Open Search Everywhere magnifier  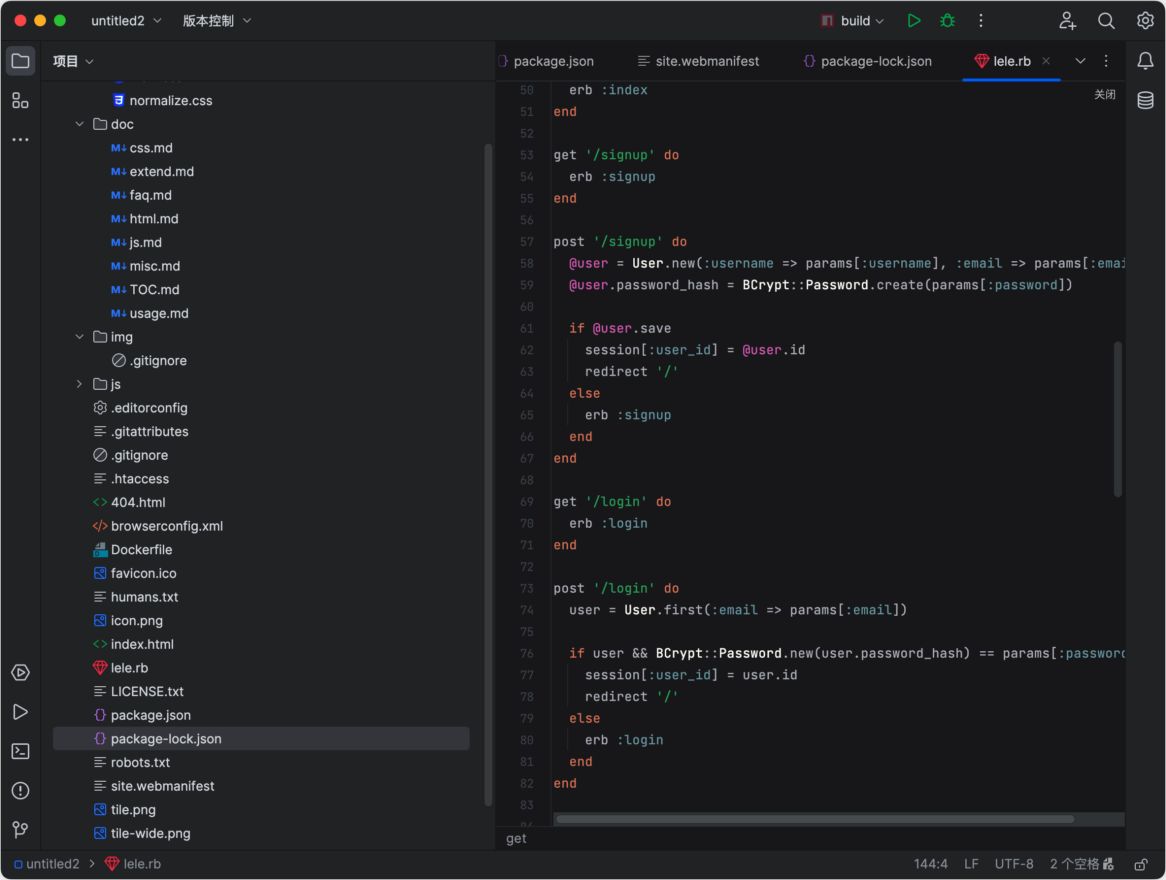point(1106,21)
